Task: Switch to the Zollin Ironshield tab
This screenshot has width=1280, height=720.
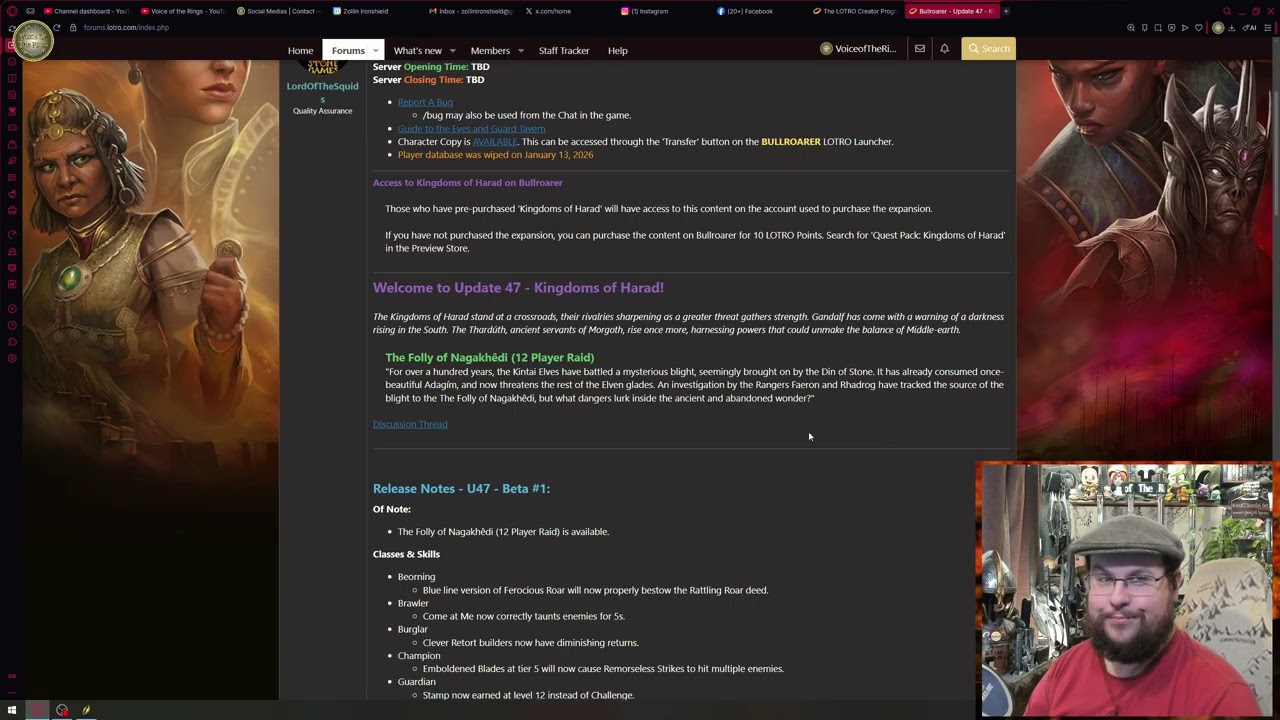Action: click(x=374, y=11)
